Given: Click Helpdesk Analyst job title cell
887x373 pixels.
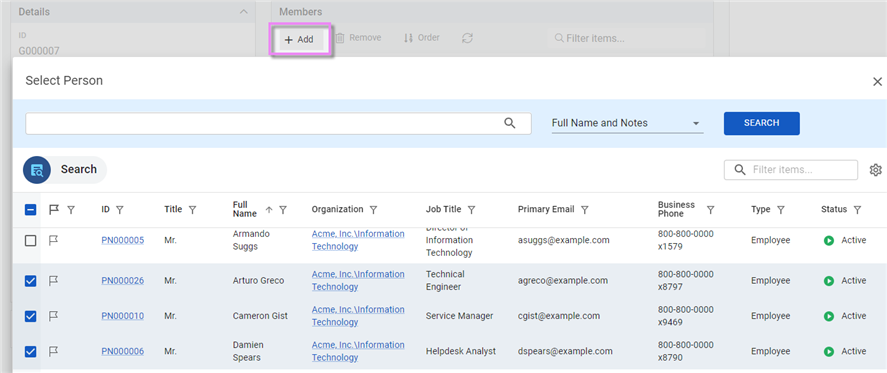Looking at the screenshot, I should tap(461, 351).
